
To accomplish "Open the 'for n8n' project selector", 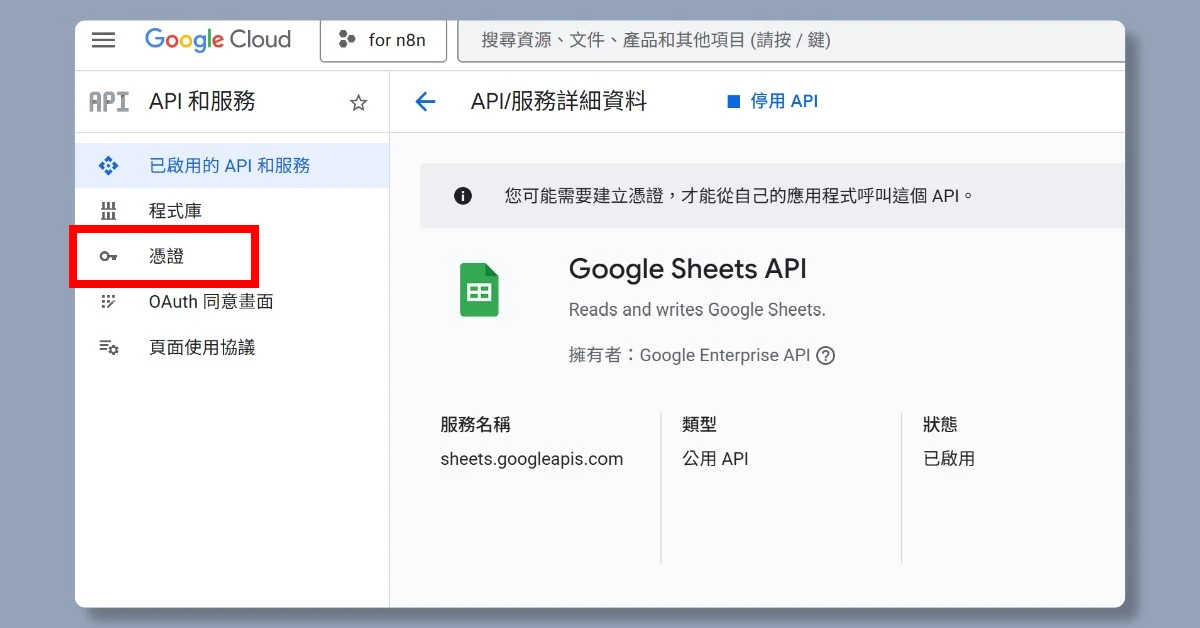I will tap(383, 41).
